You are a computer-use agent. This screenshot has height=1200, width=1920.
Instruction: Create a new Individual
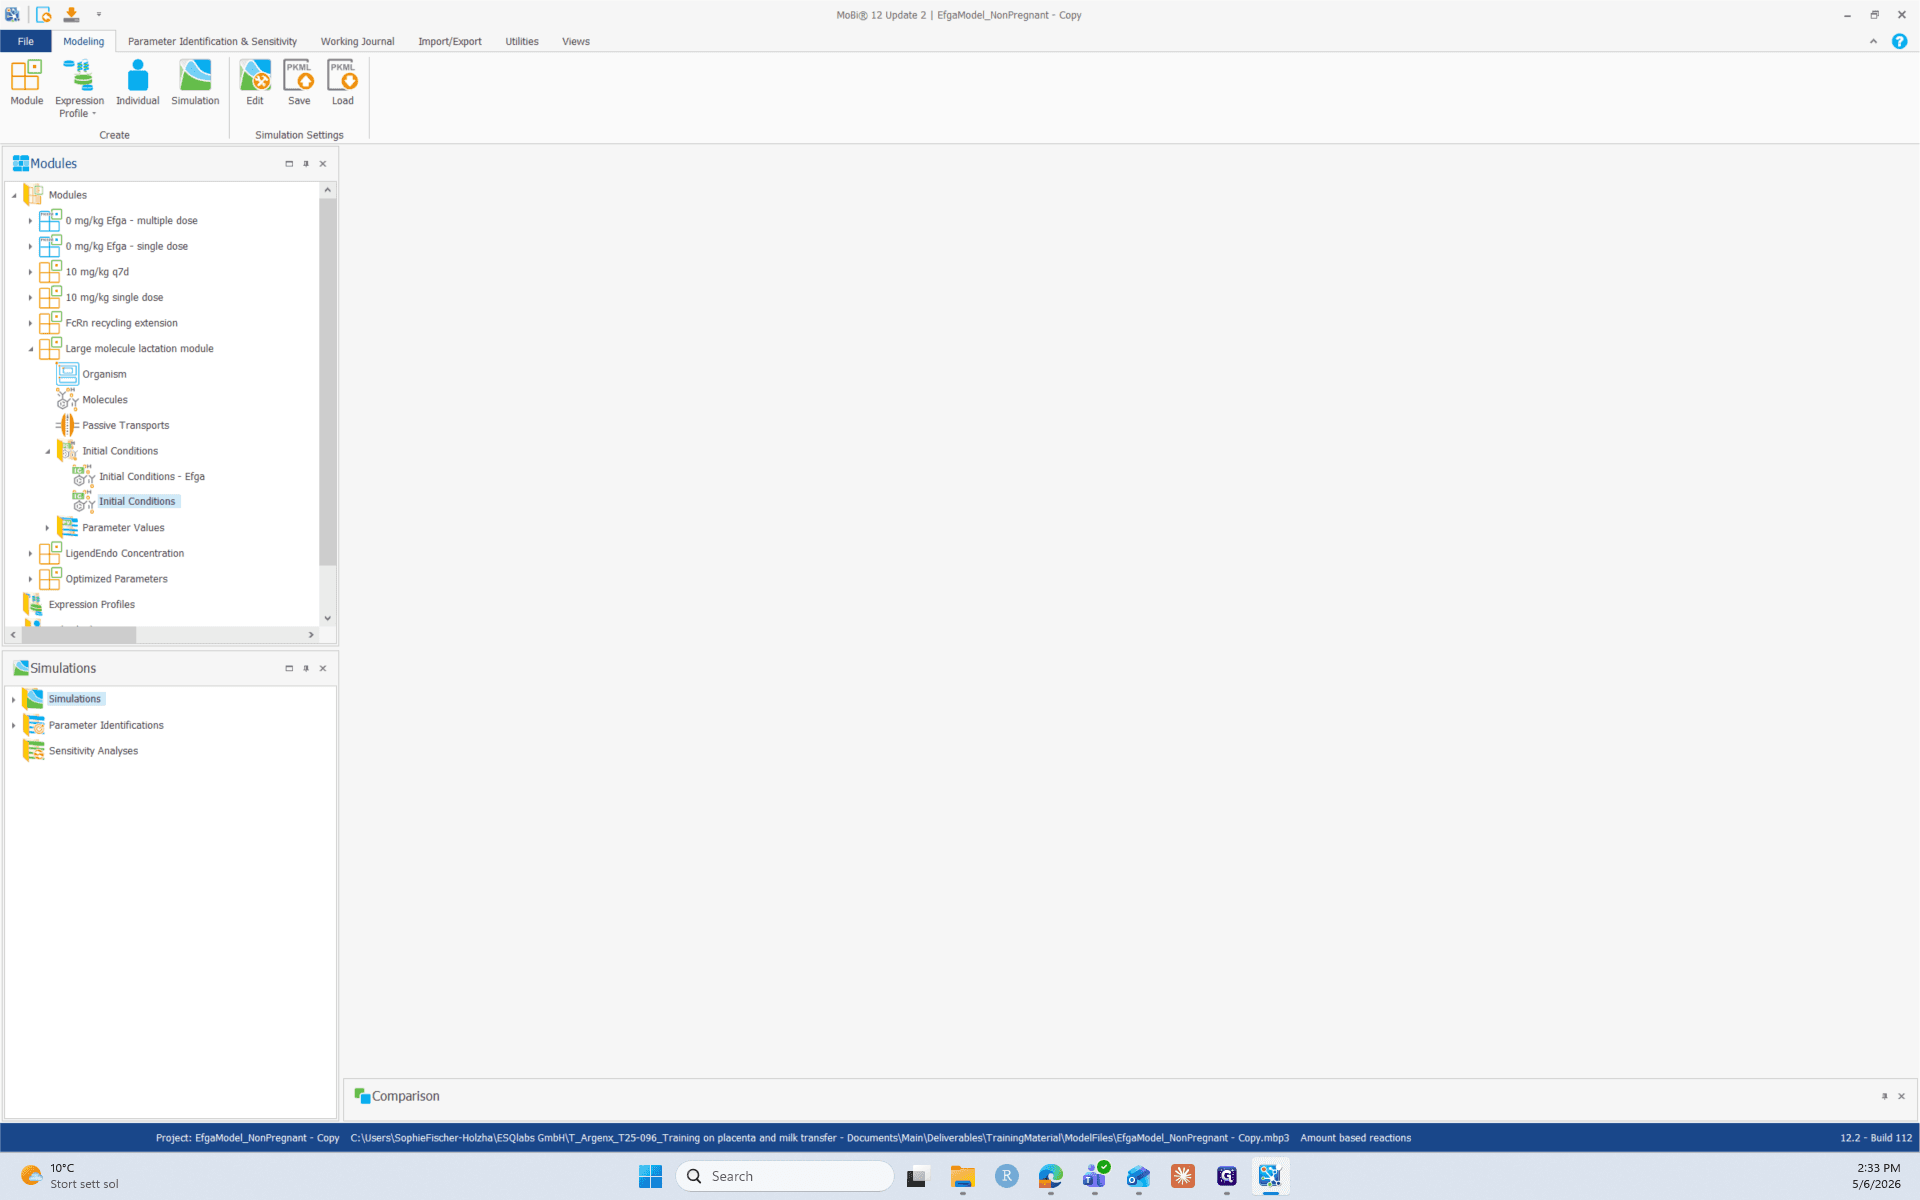click(x=137, y=83)
